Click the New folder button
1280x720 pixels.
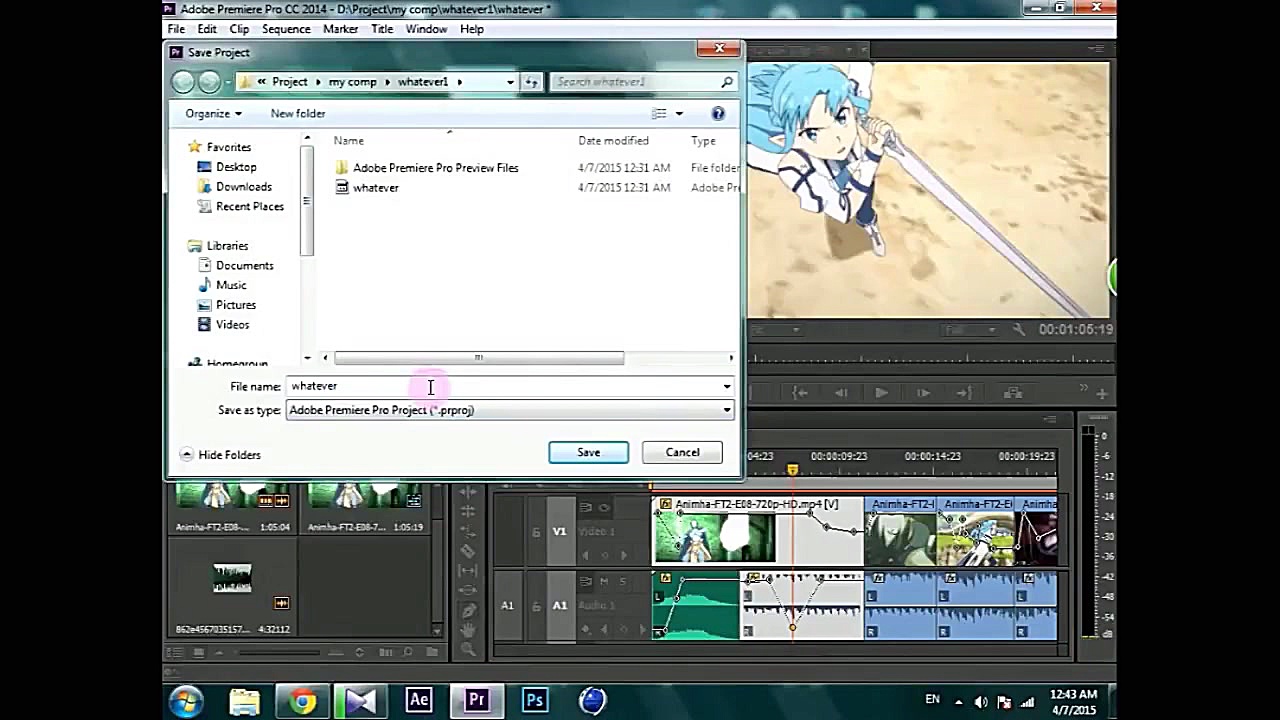click(298, 114)
